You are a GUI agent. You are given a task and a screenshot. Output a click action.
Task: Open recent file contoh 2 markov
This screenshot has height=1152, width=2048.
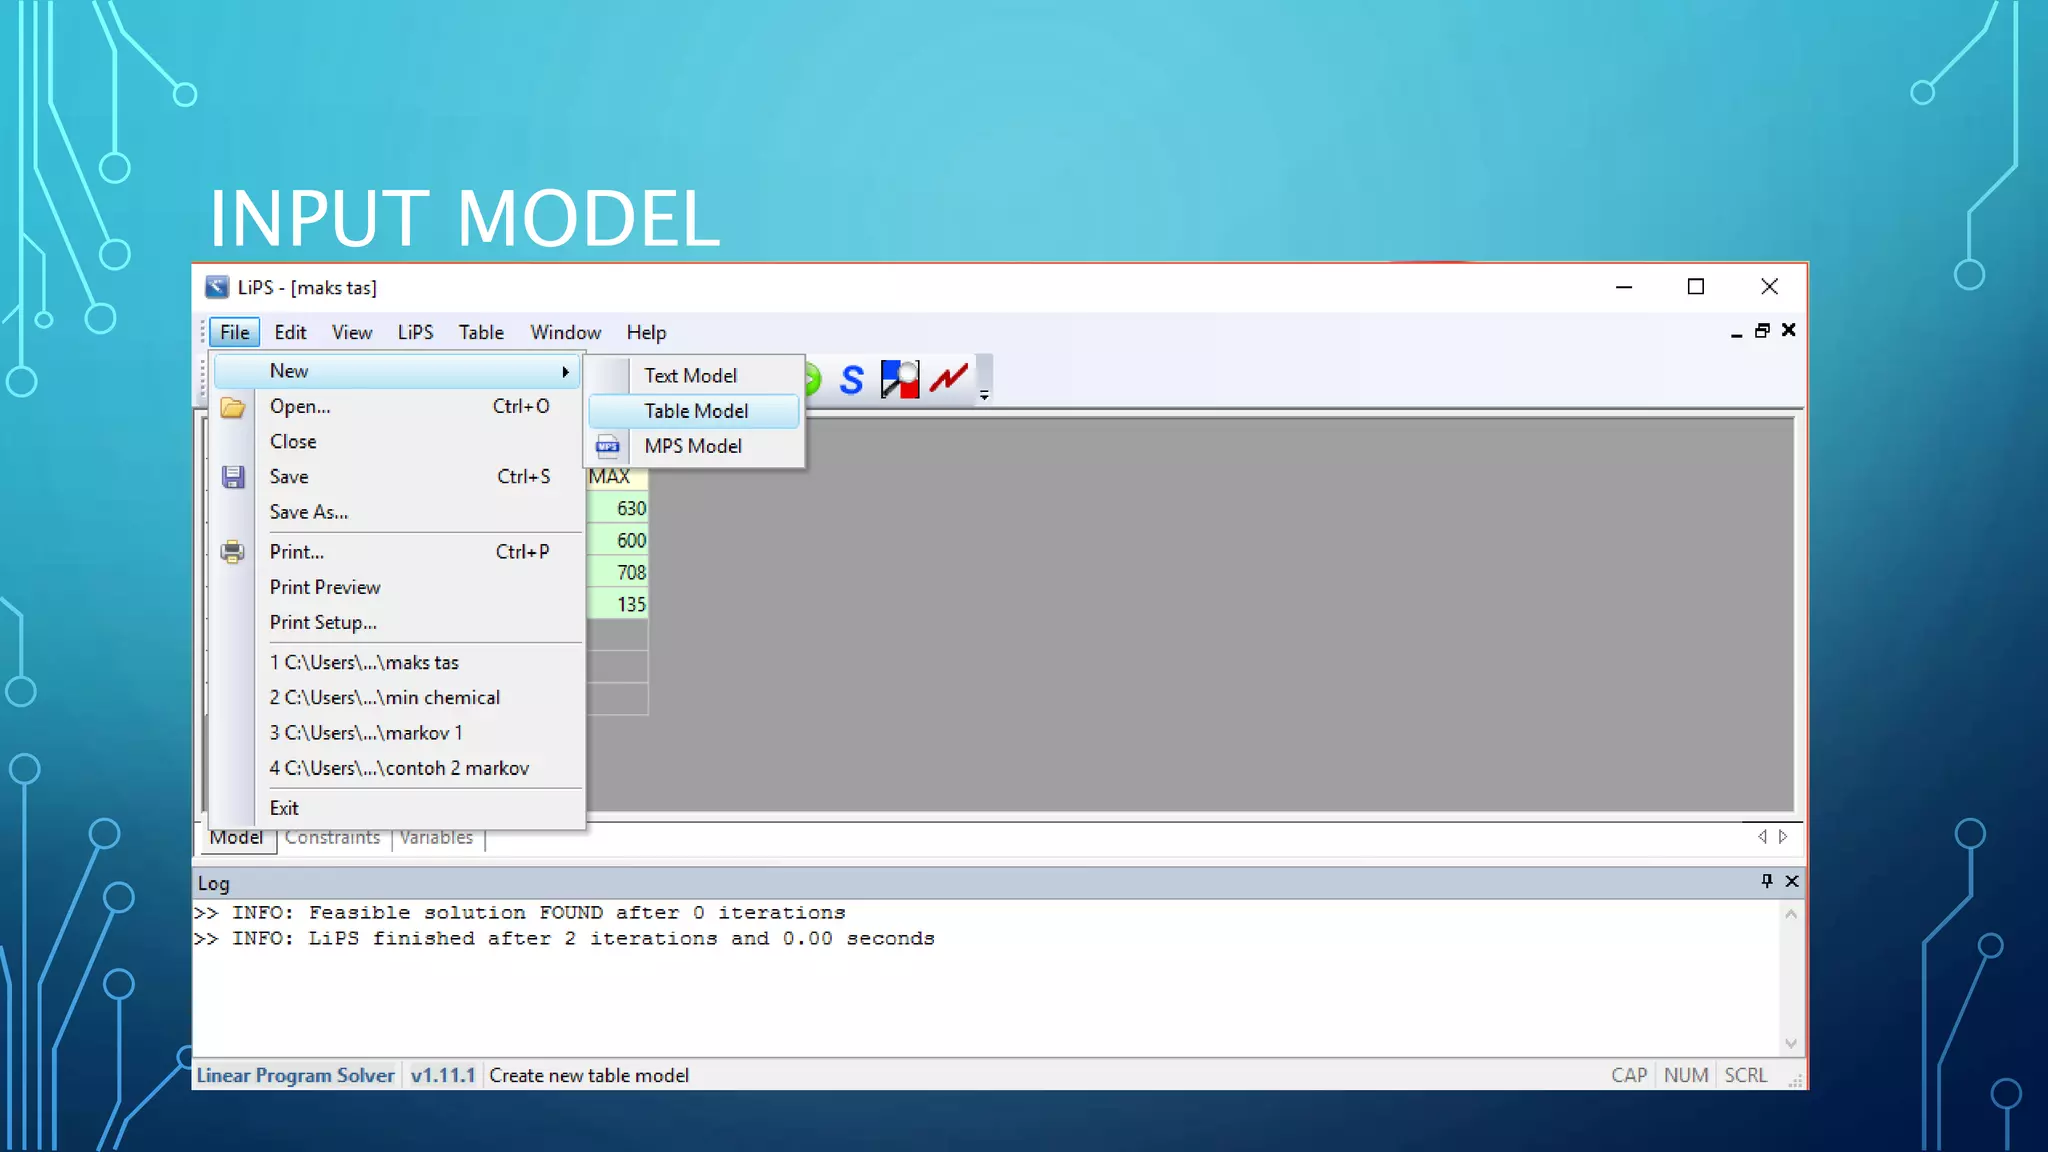tap(399, 768)
